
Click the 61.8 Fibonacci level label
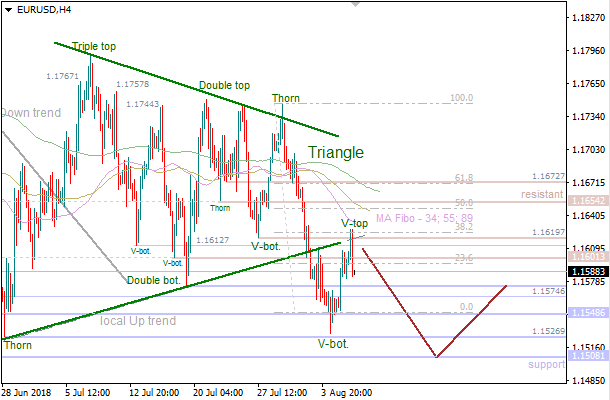click(x=463, y=178)
